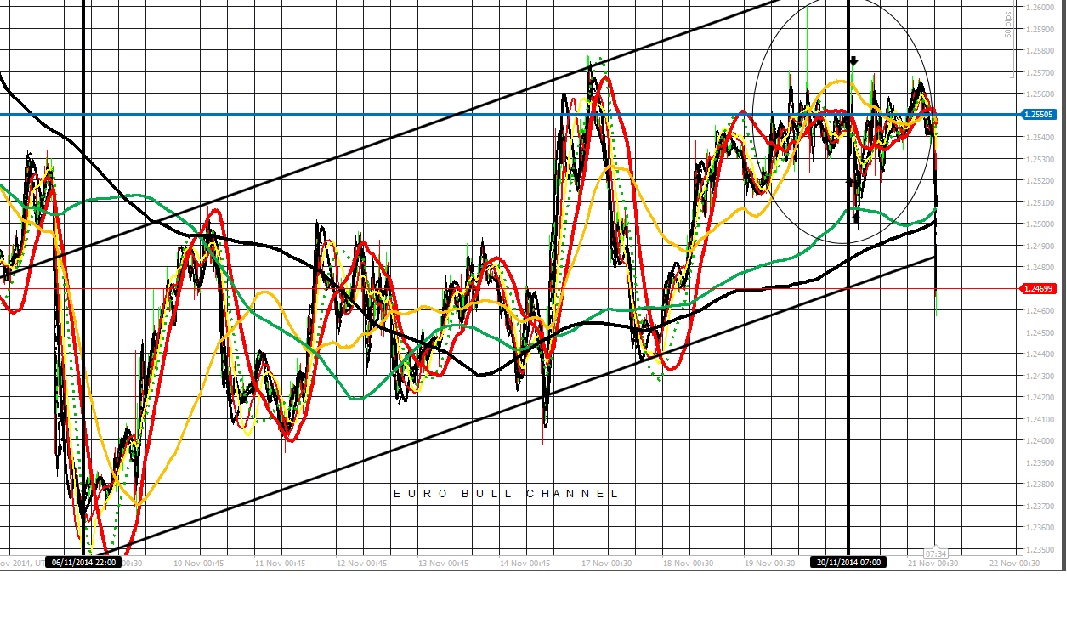Click the 1.25000 price axis label
This screenshot has width=1067, height=640.
[x=1041, y=224]
